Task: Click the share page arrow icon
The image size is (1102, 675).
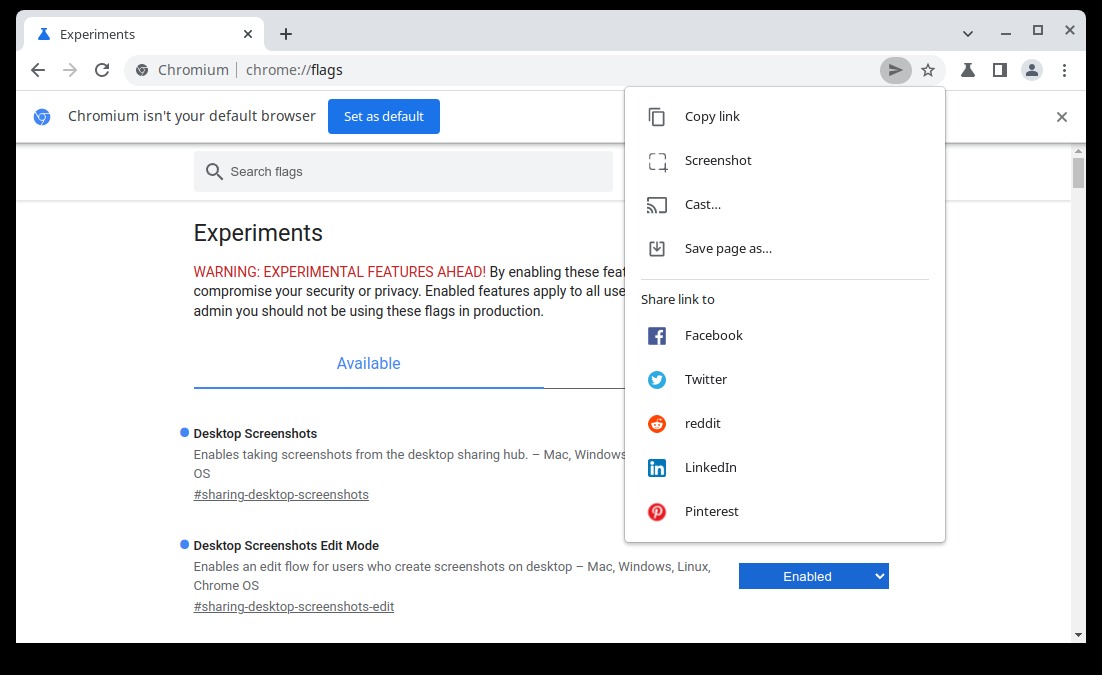Action: tap(895, 70)
